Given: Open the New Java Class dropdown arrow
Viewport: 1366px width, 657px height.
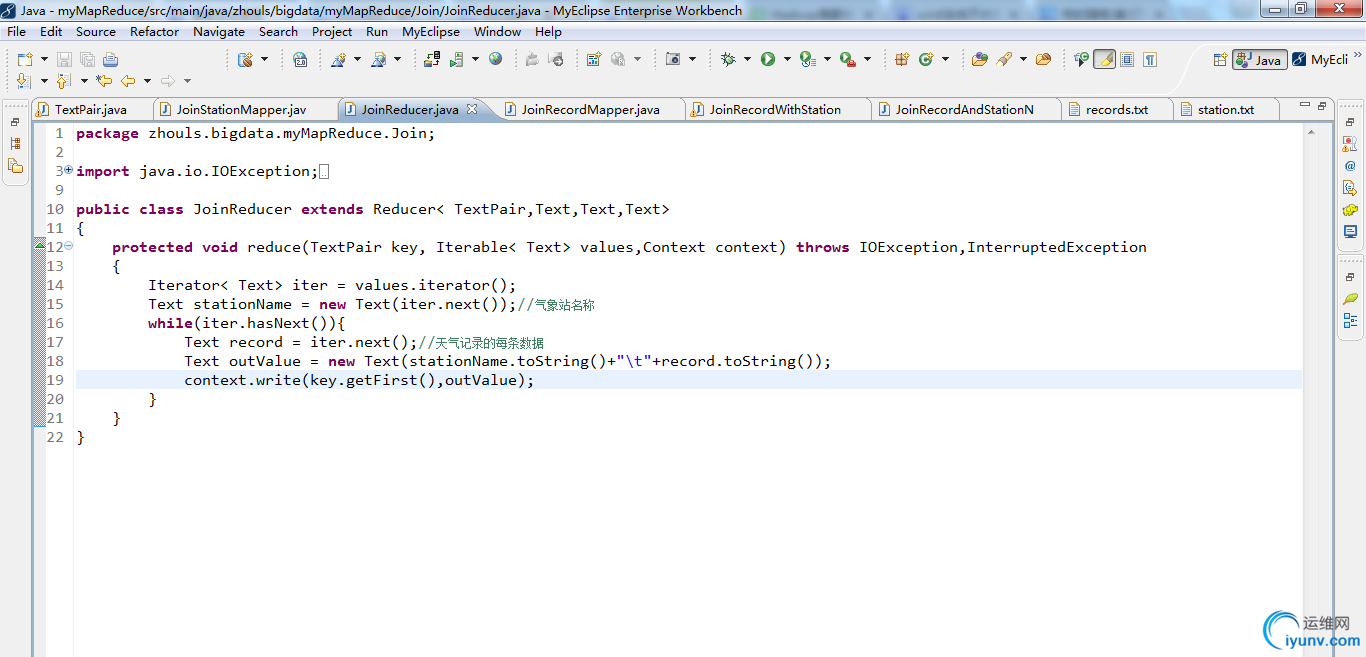Looking at the screenshot, I should (946, 59).
